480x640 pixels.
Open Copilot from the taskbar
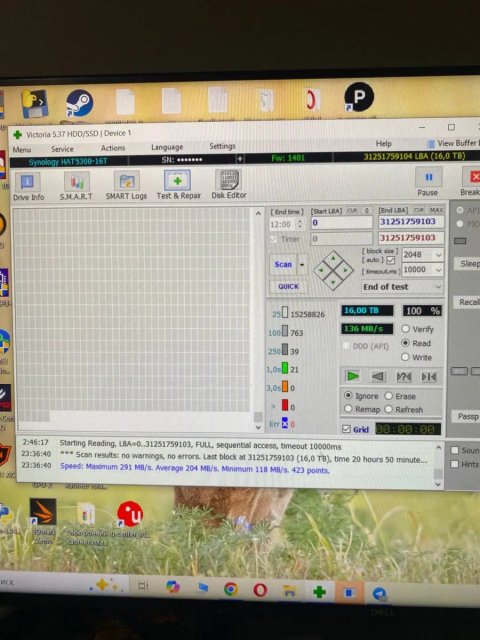click(x=173, y=587)
